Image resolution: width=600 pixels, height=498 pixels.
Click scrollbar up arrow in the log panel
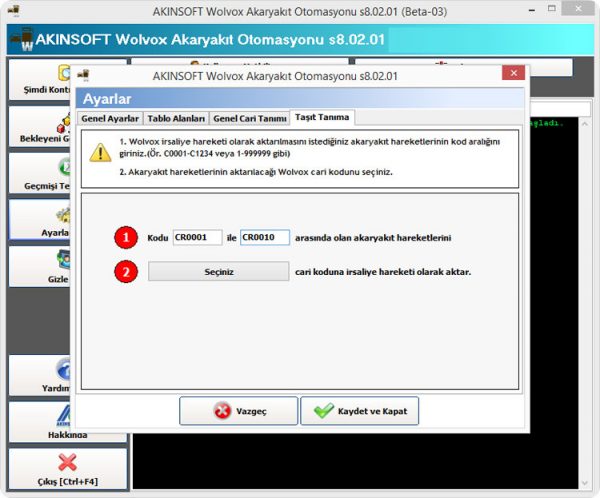(x=585, y=124)
